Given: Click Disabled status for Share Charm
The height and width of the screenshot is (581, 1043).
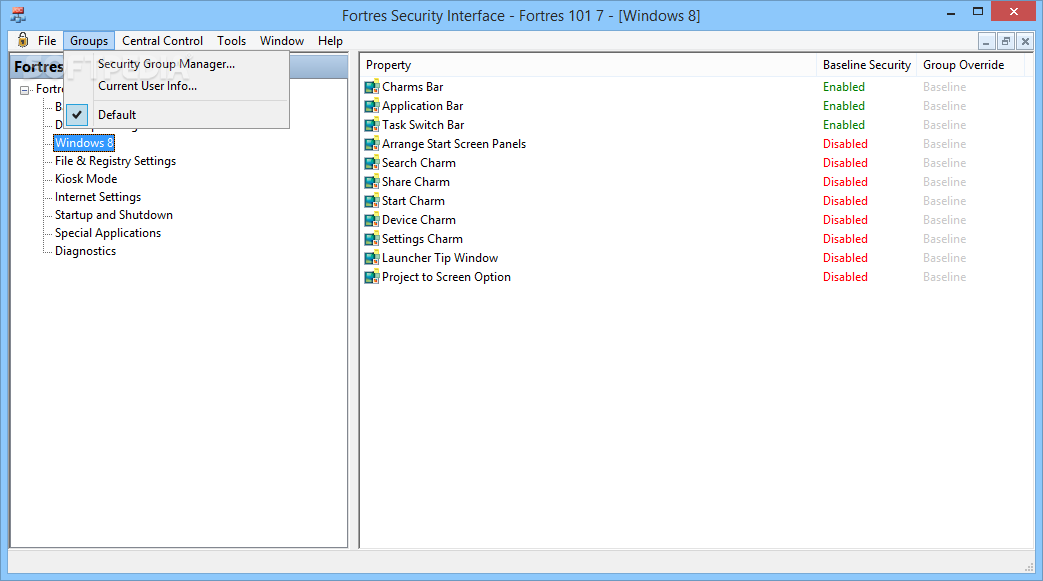Looking at the screenshot, I should [x=845, y=182].
